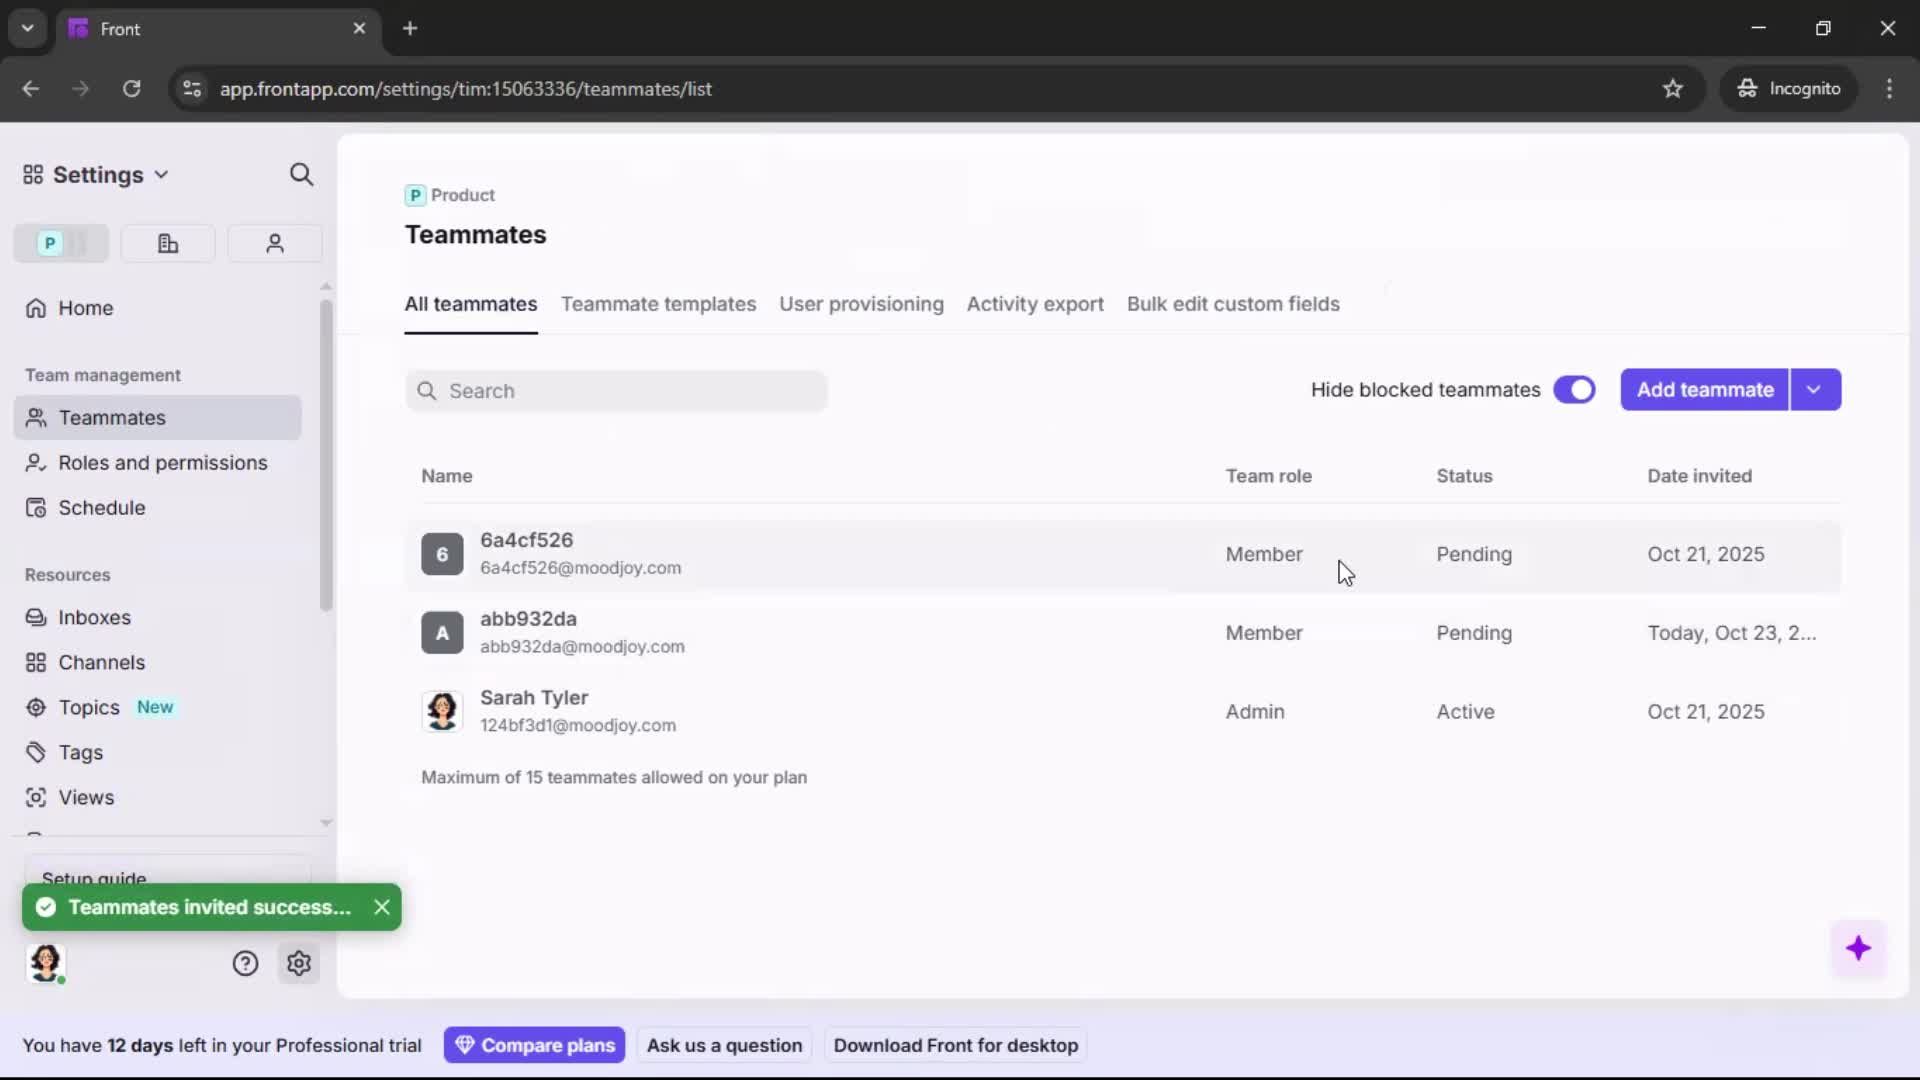
Task: Bookmark the page with the star icon
Action: [x=1673, y=89]
